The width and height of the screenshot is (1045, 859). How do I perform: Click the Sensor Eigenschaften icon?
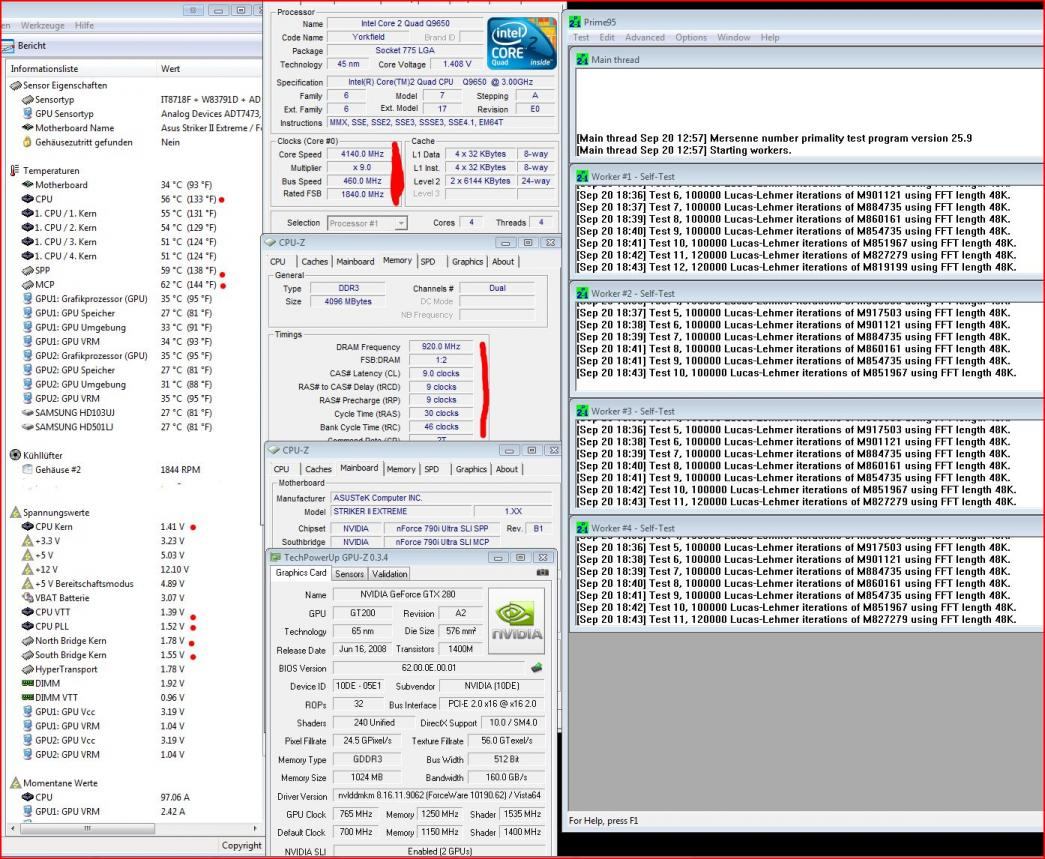click(15, 85)
